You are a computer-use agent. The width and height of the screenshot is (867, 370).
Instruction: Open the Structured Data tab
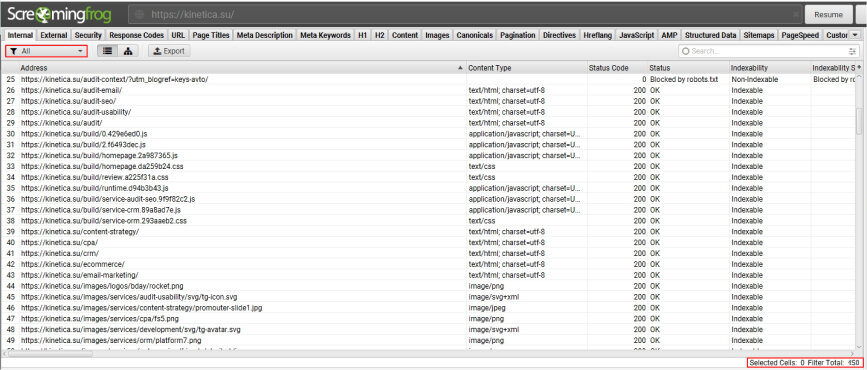pos(711,35)
